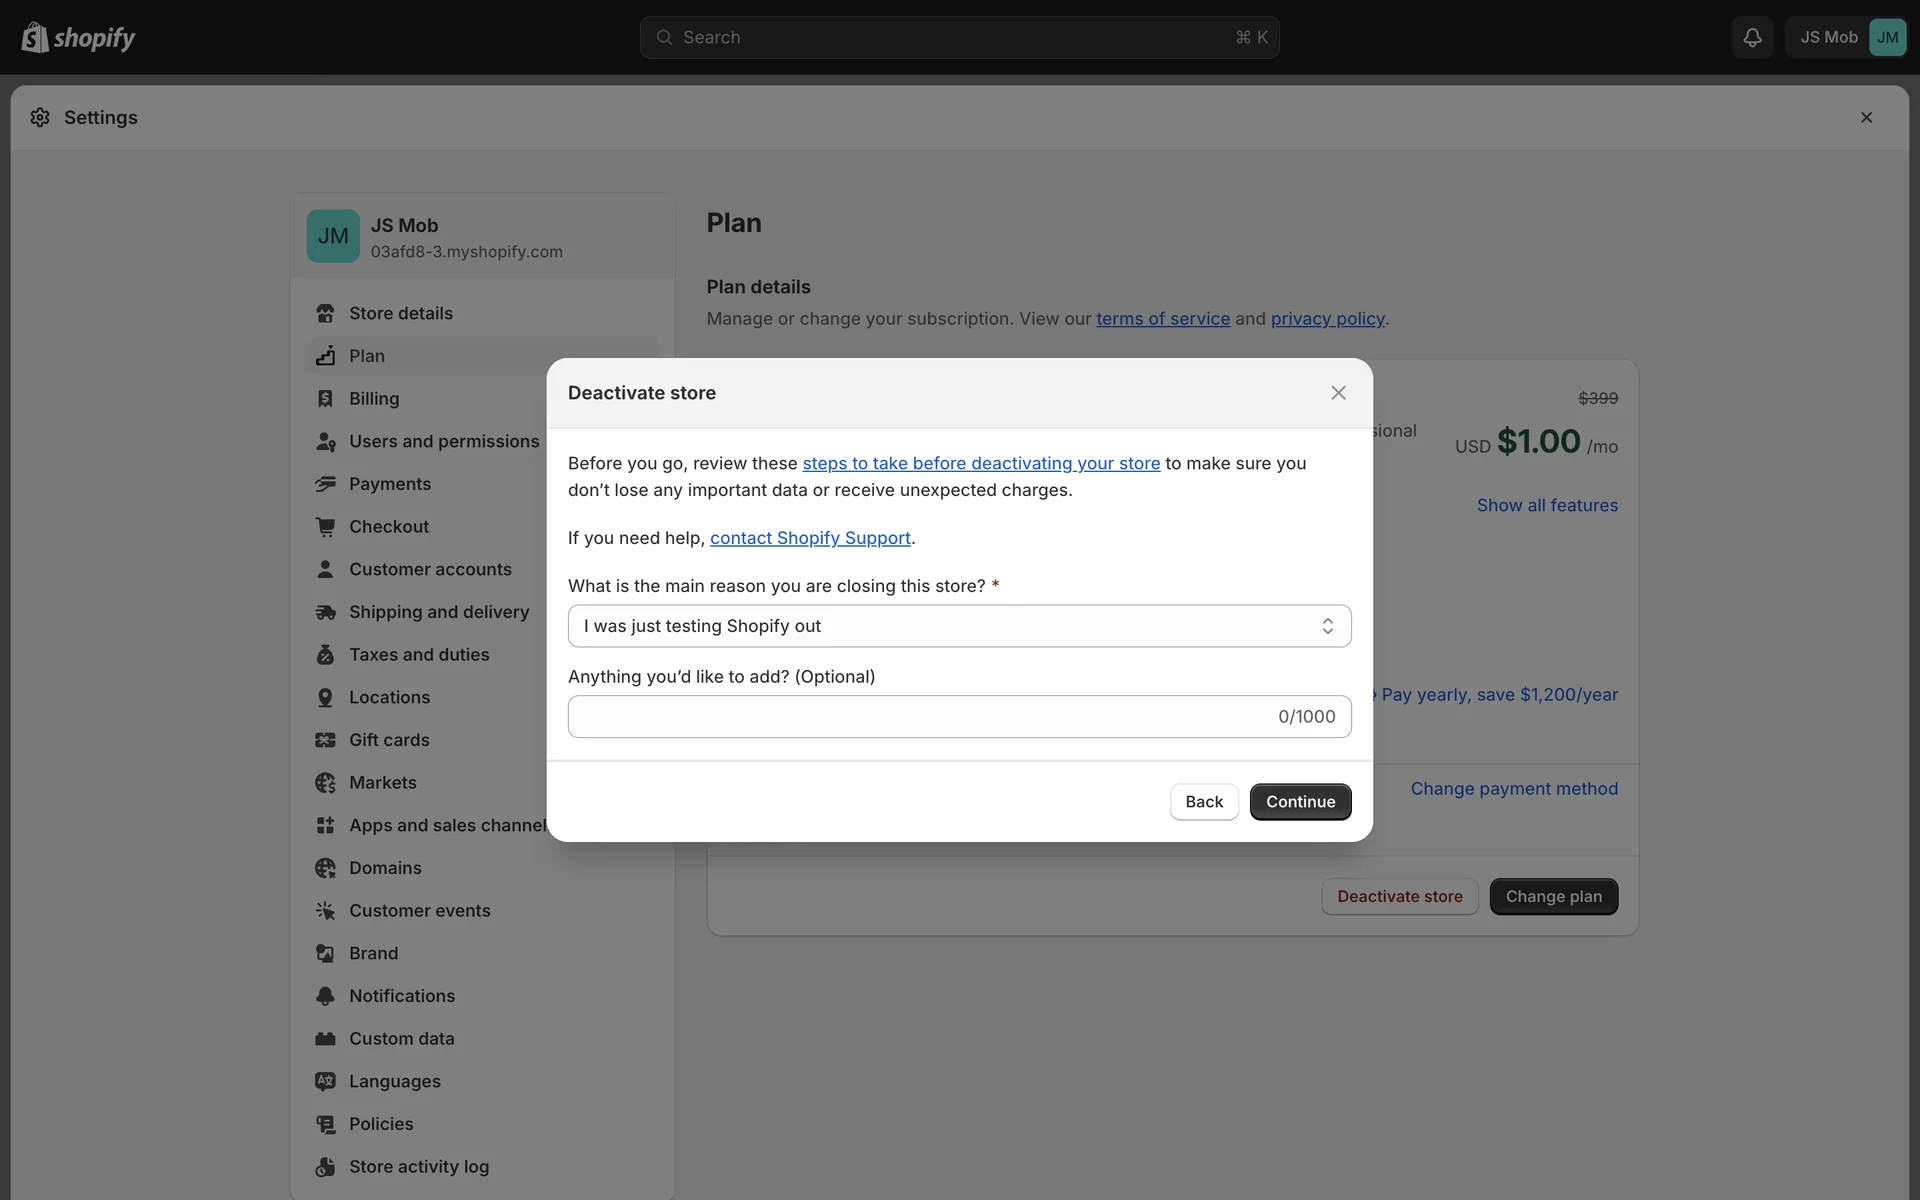Open steps before deactivating your store link
This screenshot has height=1200, width=1920.
pyautogui.click(x=981, y=463)
